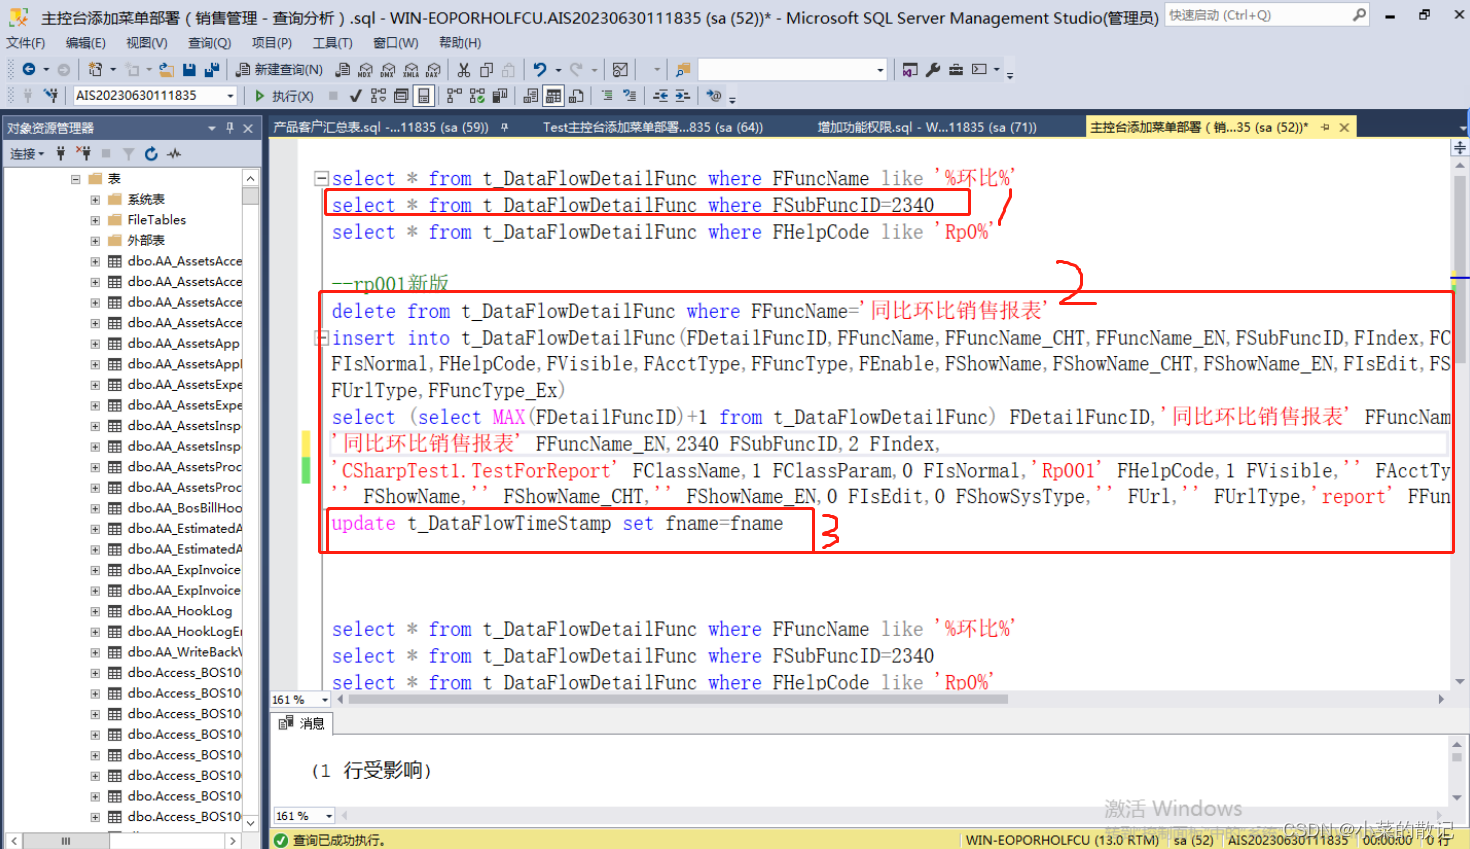
Task: Click the Save icon on the toolbar
Action: pyautogui.click(x=187, y=69)
